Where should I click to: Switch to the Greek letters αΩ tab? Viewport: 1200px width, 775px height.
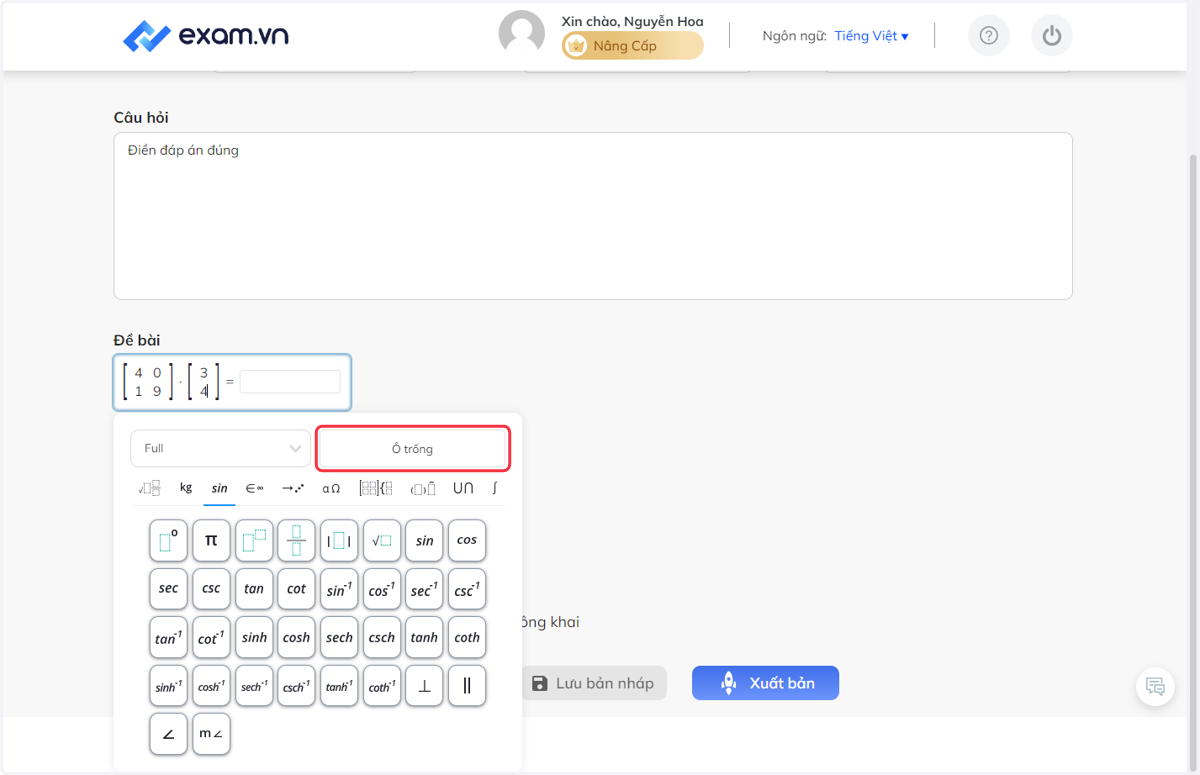(331, 488)
